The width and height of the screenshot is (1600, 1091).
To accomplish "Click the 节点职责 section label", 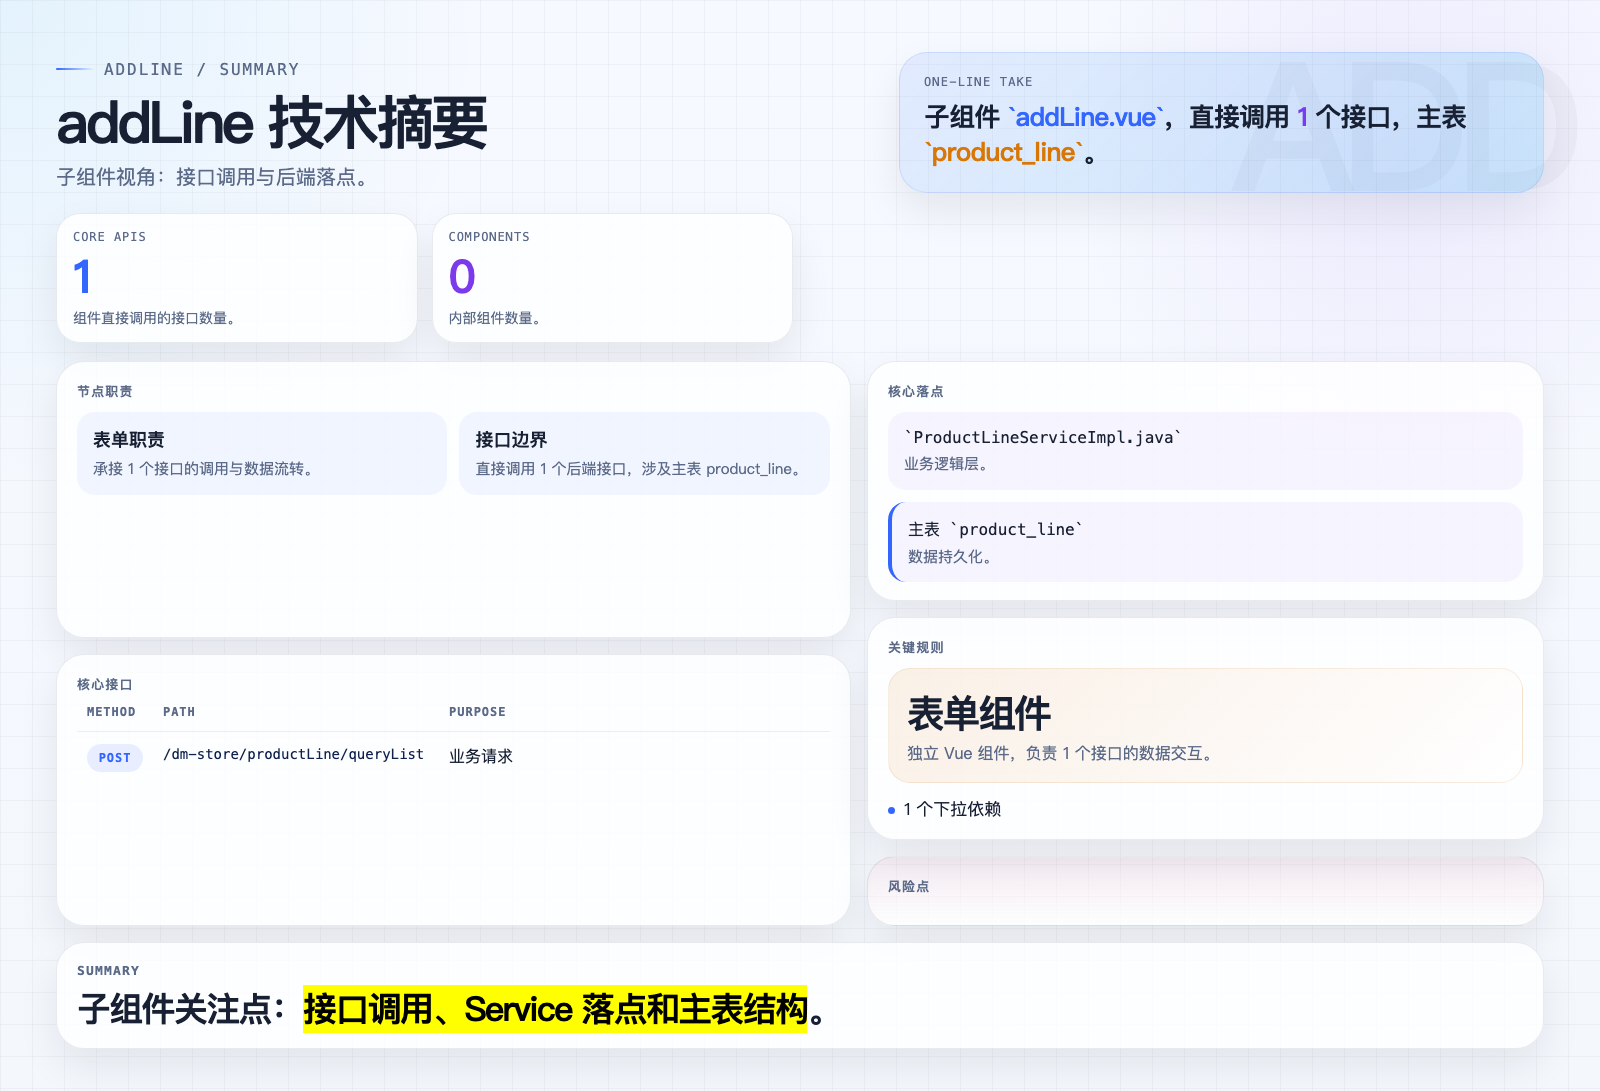I will click(x=105, y=391).
